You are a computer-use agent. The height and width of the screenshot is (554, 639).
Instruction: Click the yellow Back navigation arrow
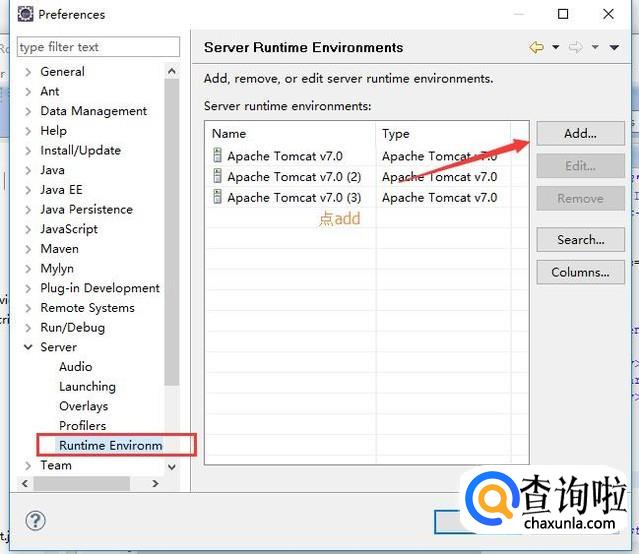pyautogui.click(x=537, y=47)
